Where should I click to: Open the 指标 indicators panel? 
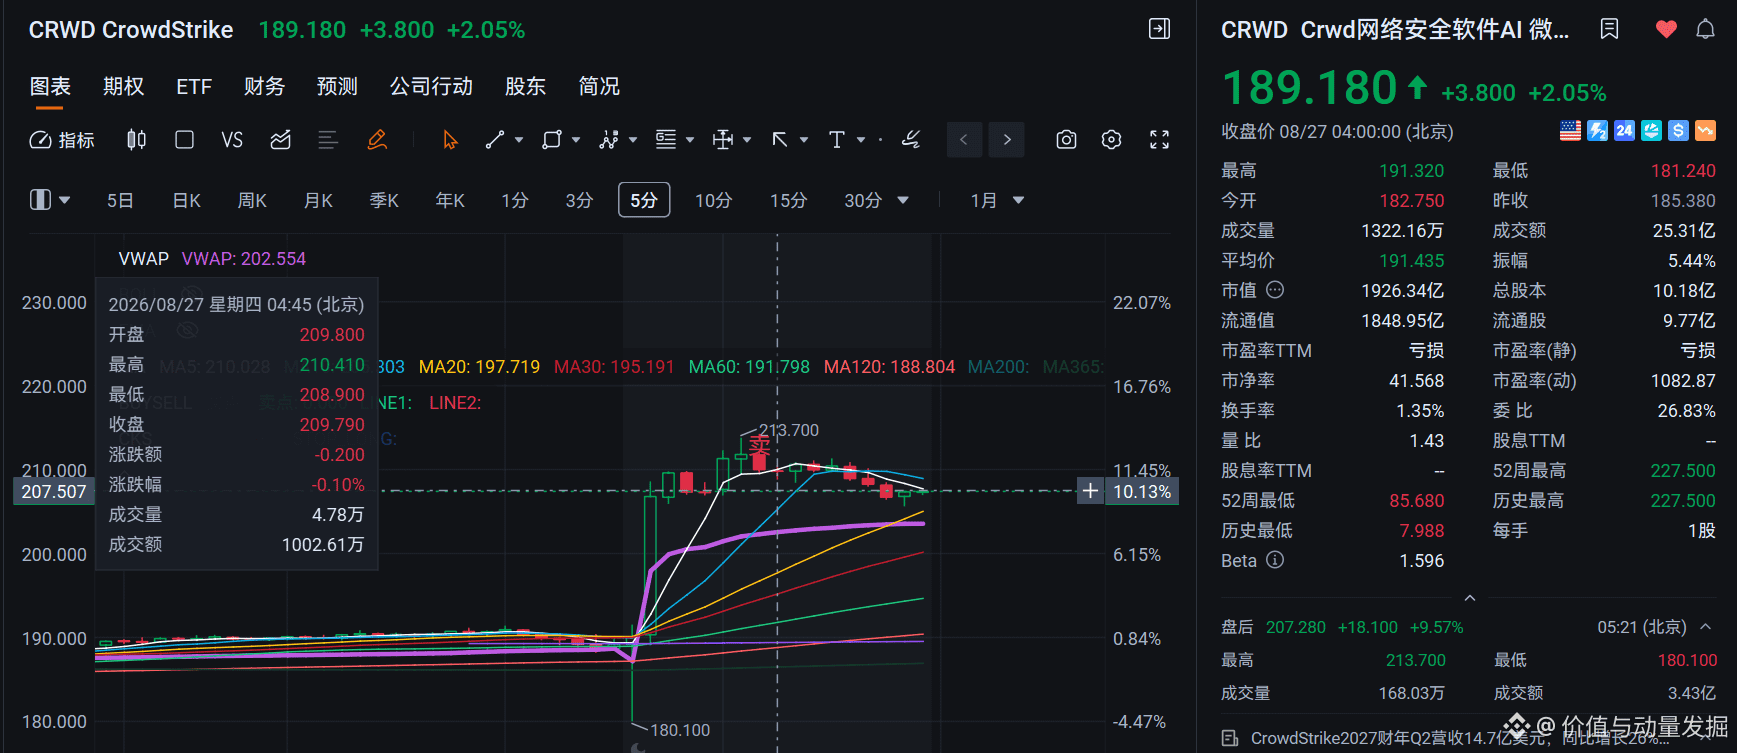coord(62,140)
